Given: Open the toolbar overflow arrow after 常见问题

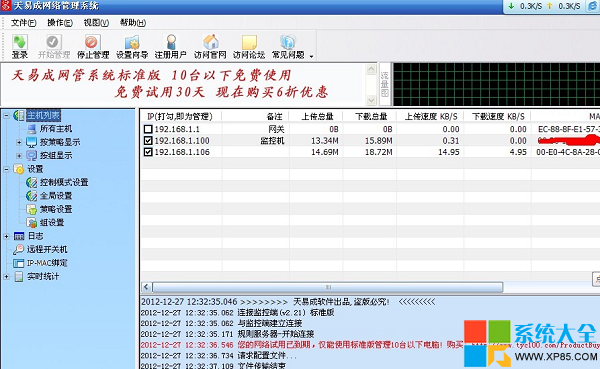Looking at the screenshot, I should (x=311, y=56).
